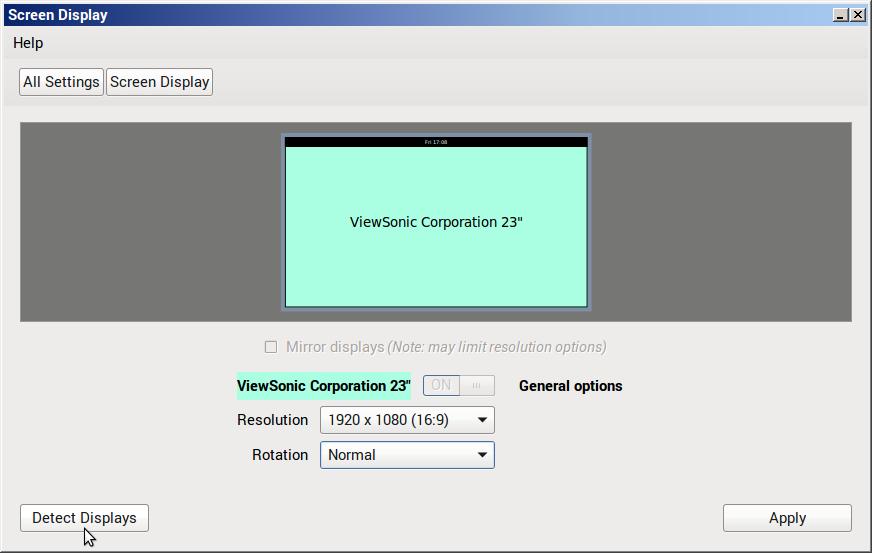Open the Rotation Normal combo box
This screenshot has height=553, width=872.
pyautogui.click(x=400, y=455)
